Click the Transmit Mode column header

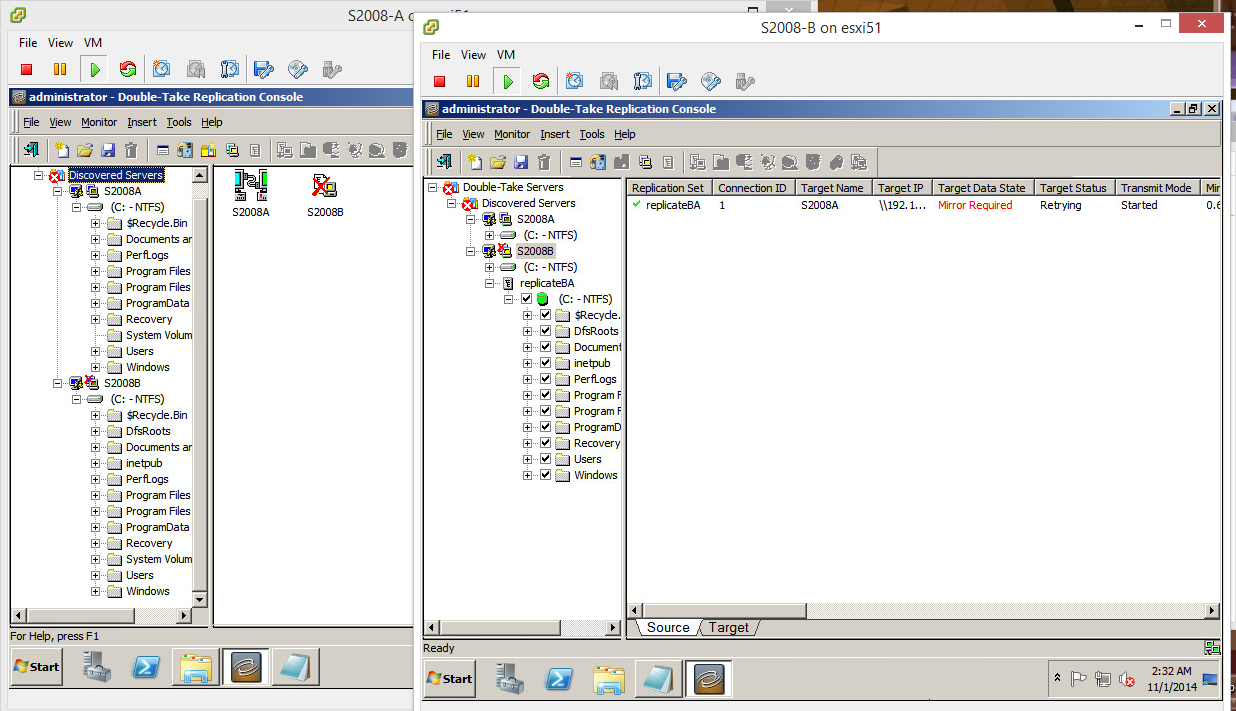point(1156,188)
